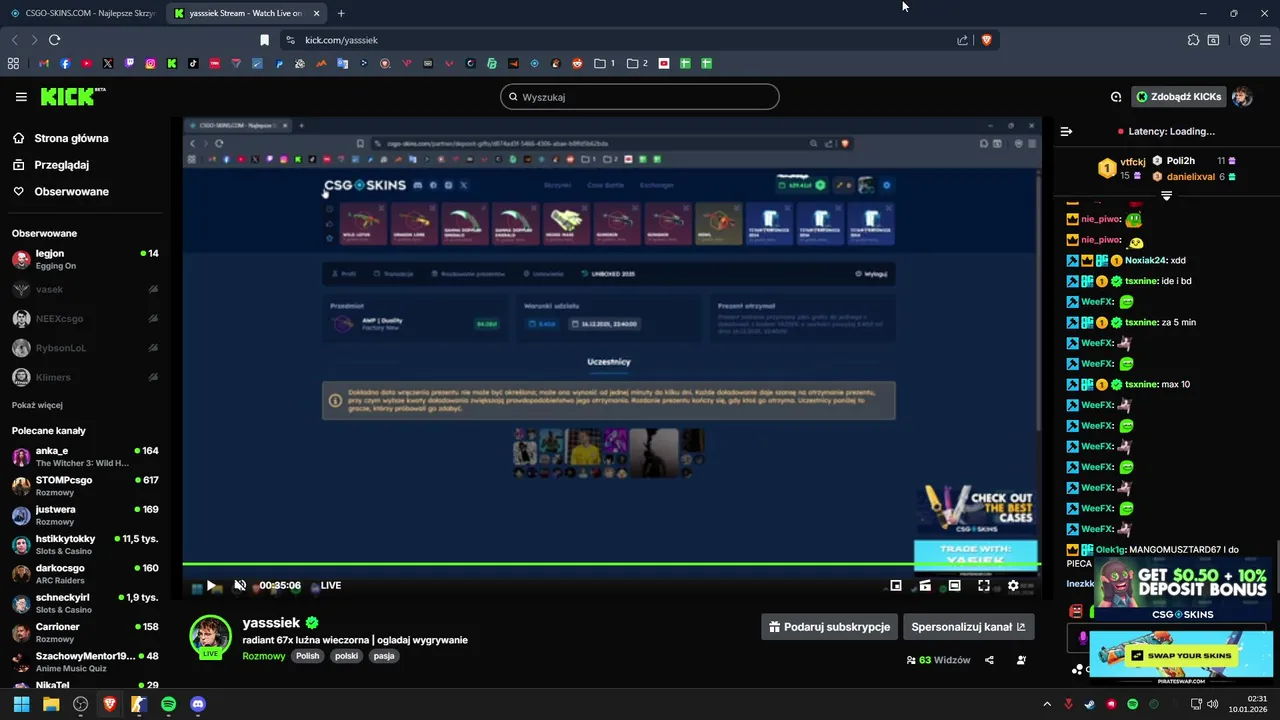Image resolution: width=1280 pixels, height=720 pixels.
Task: Open File Explorer from taskbar
Action: pyautogui.click(x=51, y=704)
